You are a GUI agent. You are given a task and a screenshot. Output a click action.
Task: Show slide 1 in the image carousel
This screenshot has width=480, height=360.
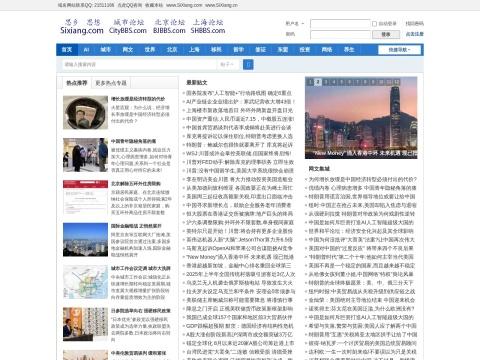[x=310, y=82]
